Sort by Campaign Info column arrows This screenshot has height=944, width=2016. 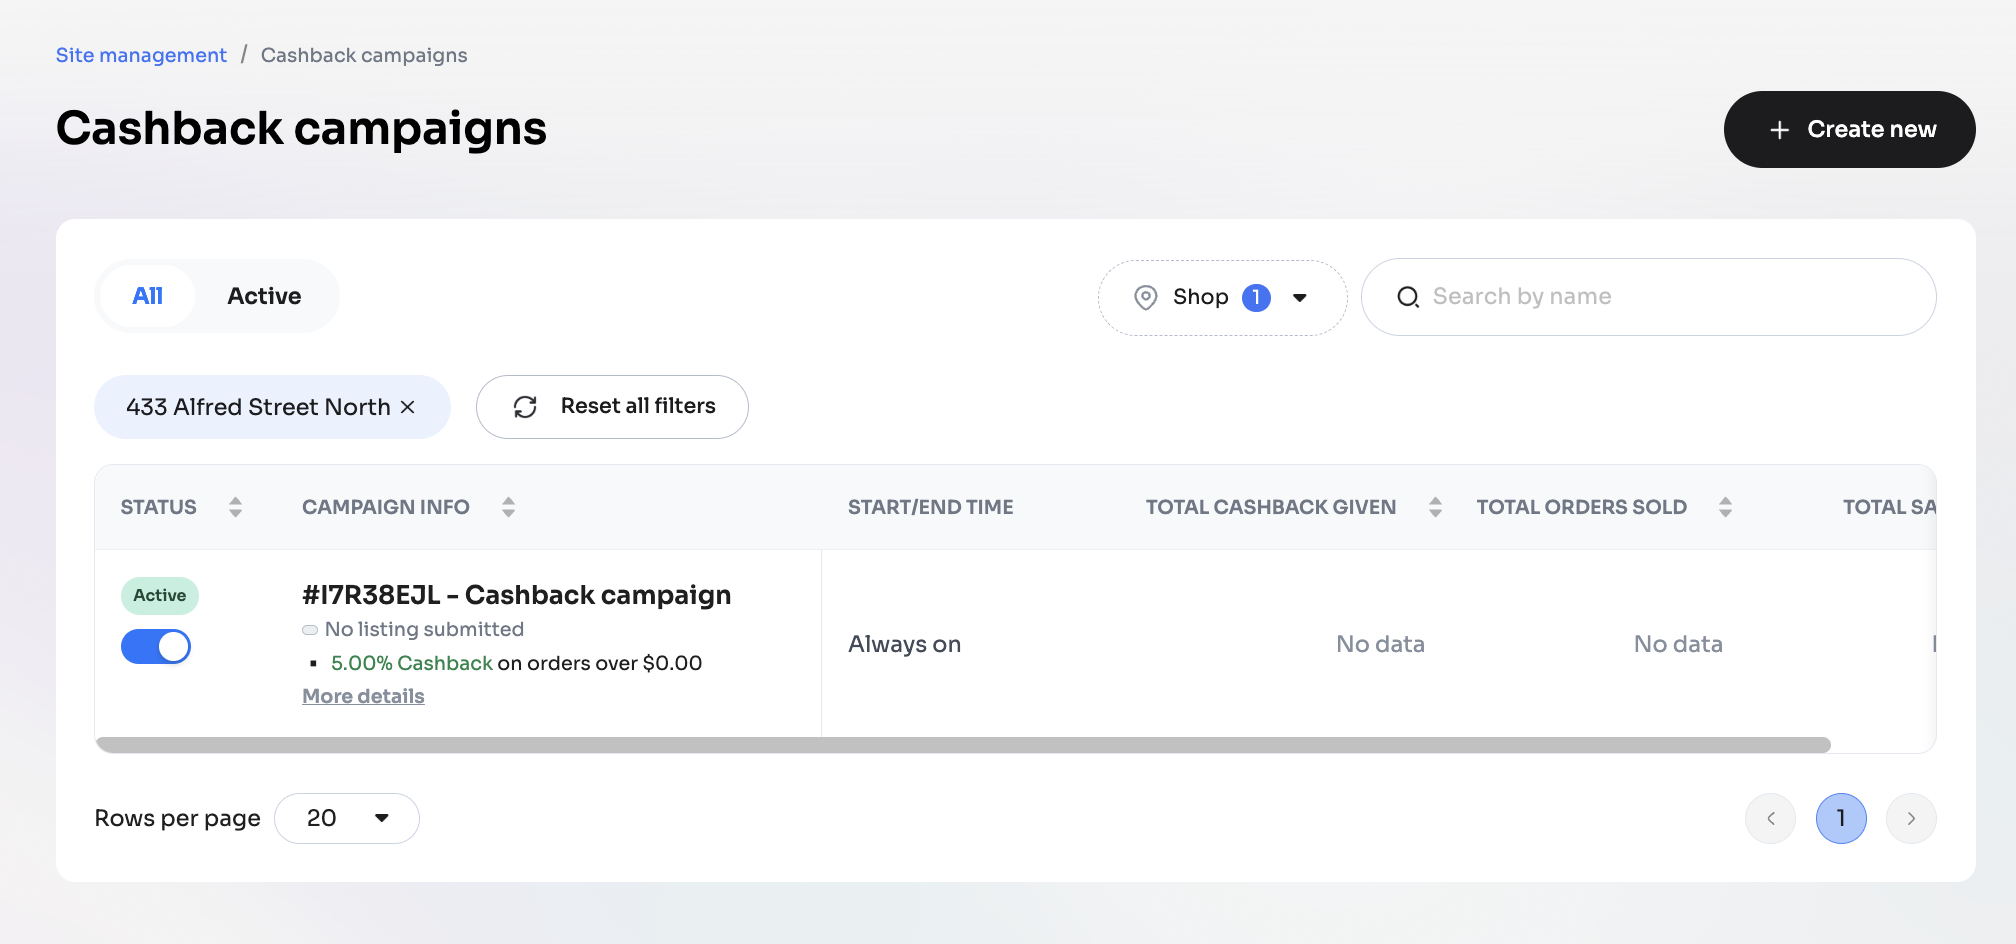(x=508, y=507)
